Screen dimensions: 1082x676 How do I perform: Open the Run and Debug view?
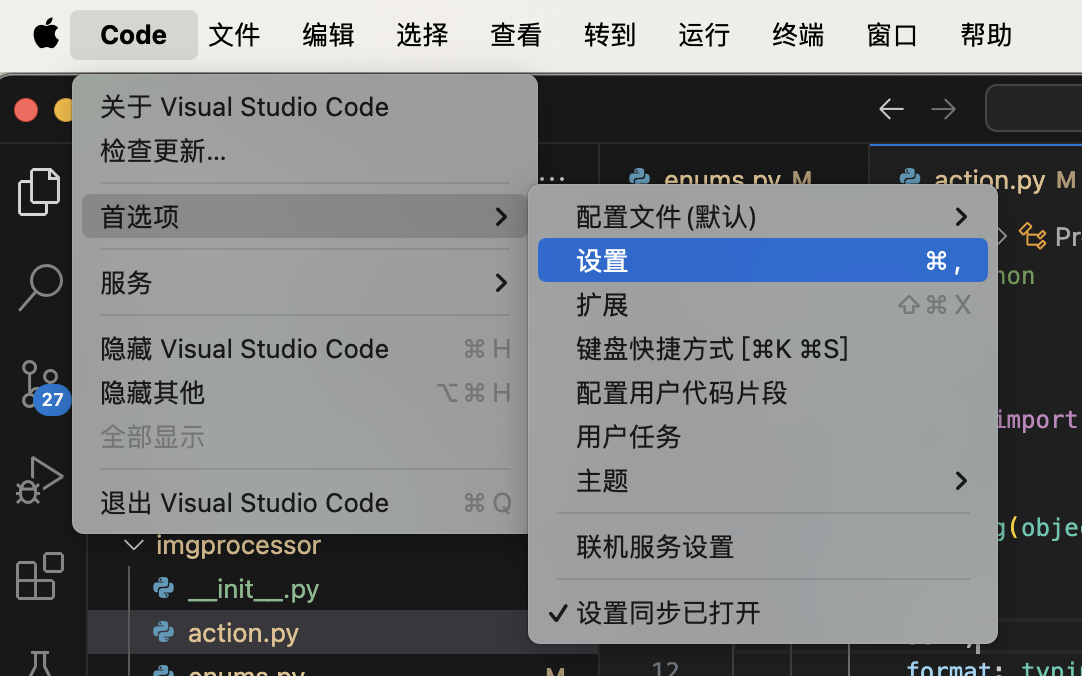click(39, 480)
